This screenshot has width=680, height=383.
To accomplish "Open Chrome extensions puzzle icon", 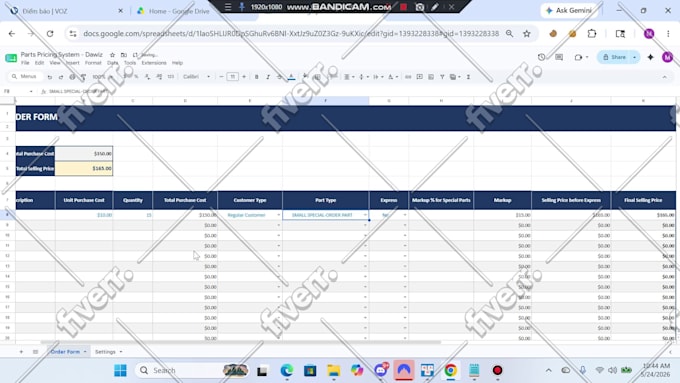I will click(x=592, y=33).
